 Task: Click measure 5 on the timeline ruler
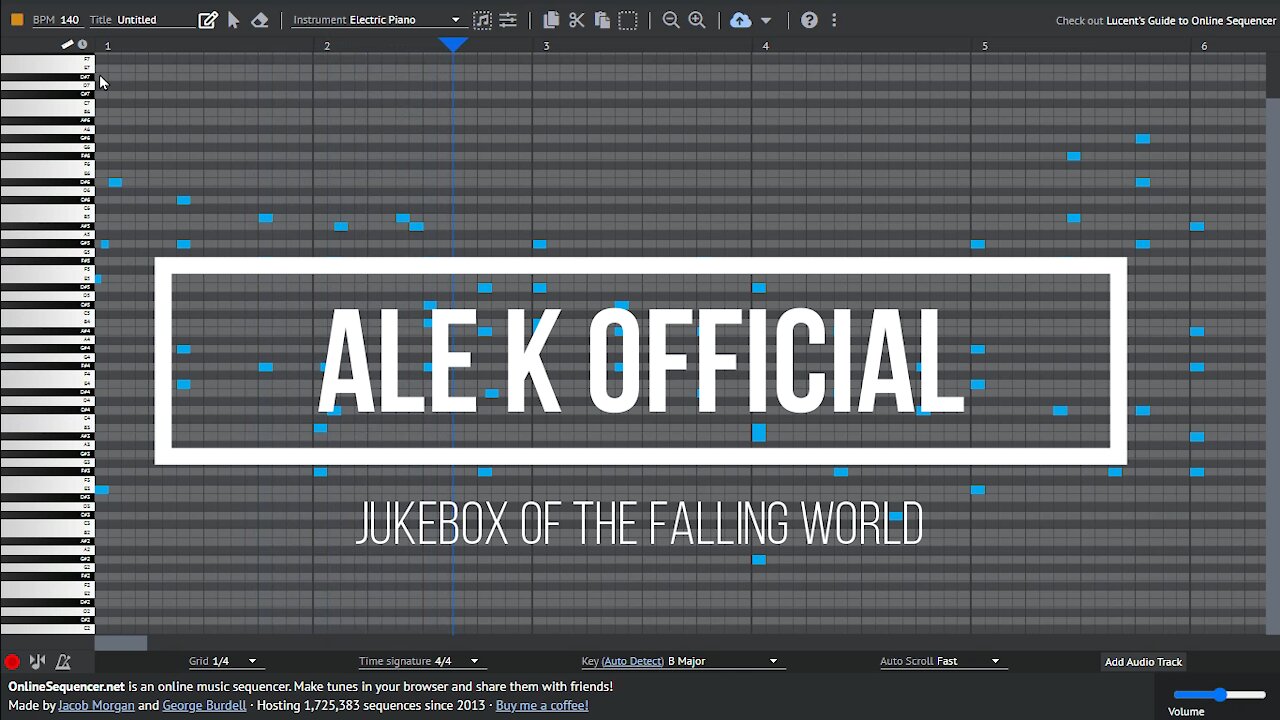(x=985, y=46)
